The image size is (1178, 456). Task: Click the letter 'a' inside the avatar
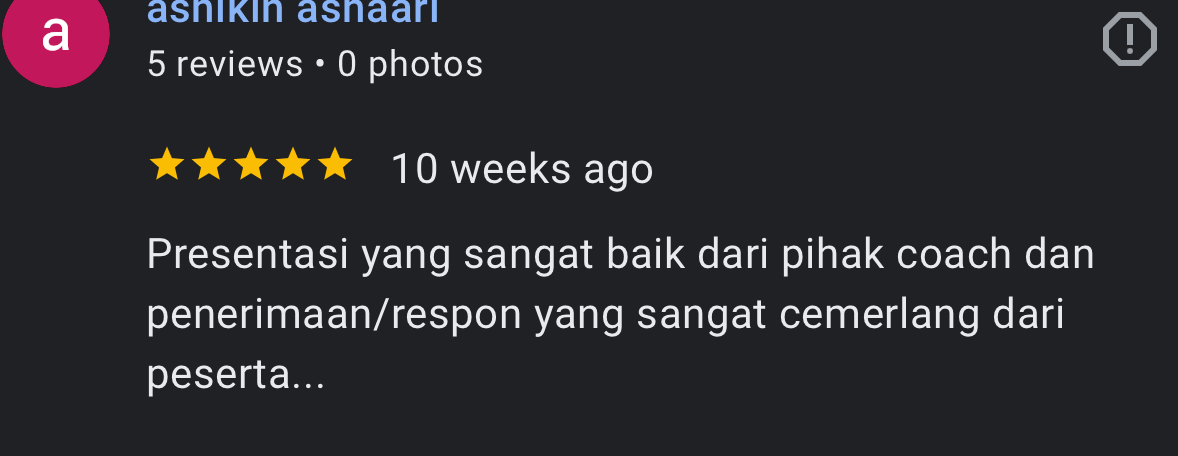click(x=56, y=35)
